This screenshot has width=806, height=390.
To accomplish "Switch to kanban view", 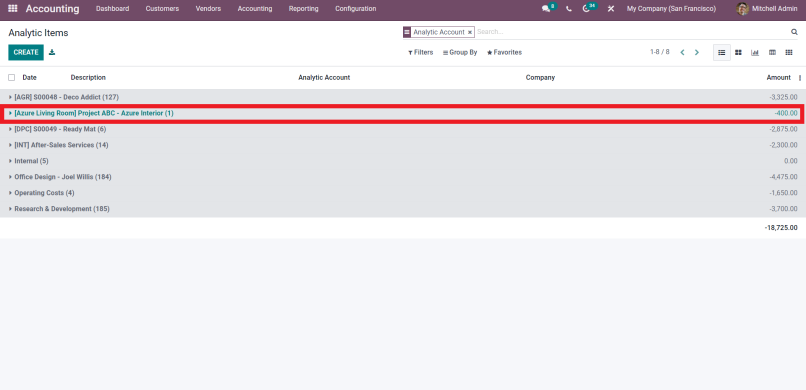I will point(738,52).
